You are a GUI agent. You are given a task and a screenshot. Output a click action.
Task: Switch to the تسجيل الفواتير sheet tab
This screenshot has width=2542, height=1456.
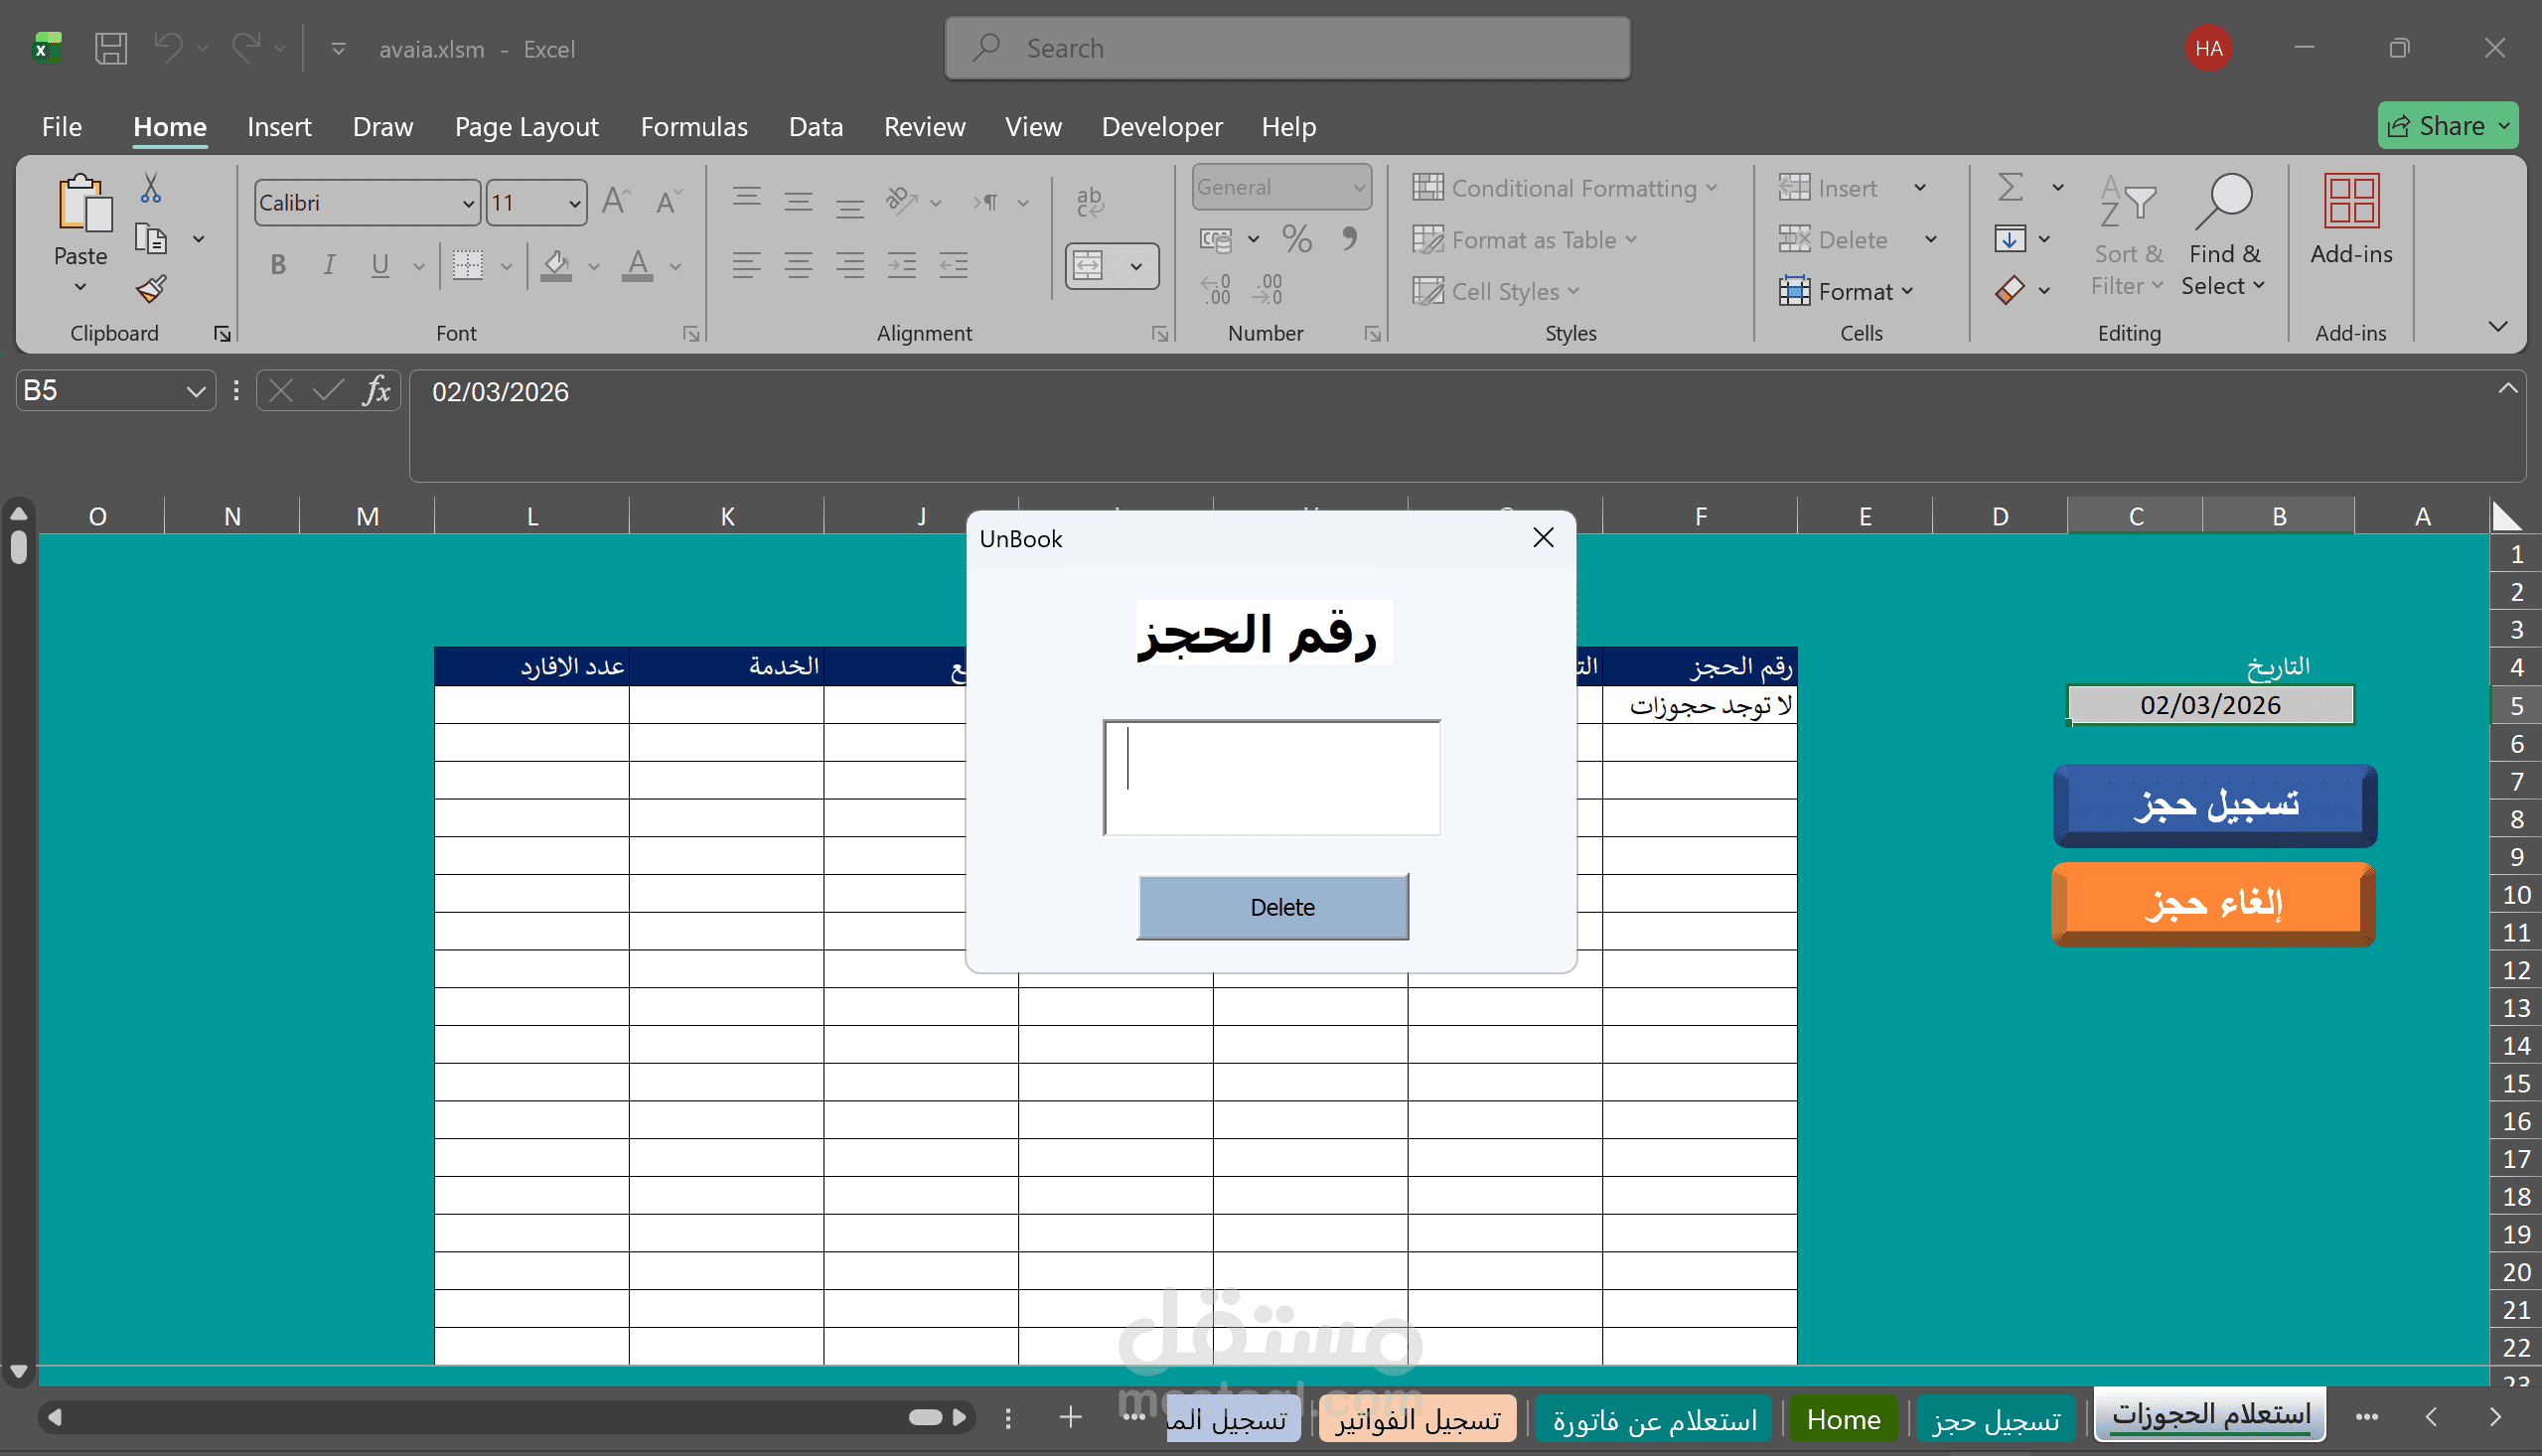pyautogui.click(x=1417, y=1419)
